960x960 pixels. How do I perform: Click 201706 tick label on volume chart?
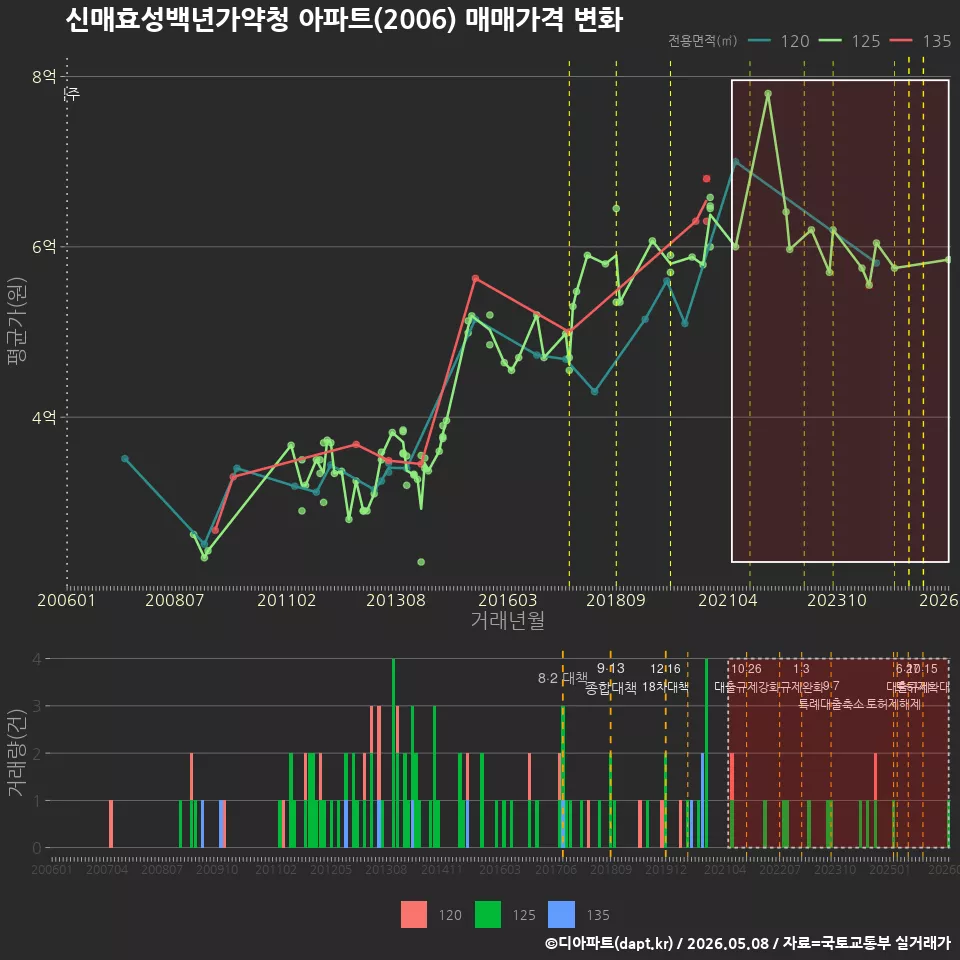coord(556,869)
